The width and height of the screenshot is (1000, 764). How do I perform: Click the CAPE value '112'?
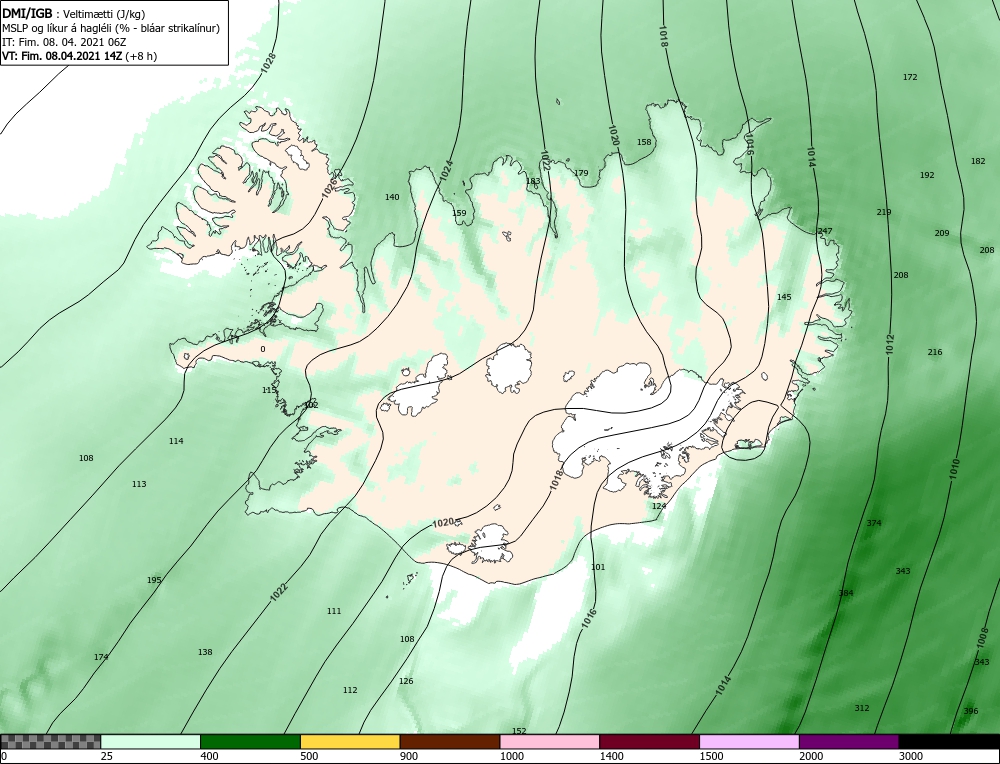(x=349, y=690)
